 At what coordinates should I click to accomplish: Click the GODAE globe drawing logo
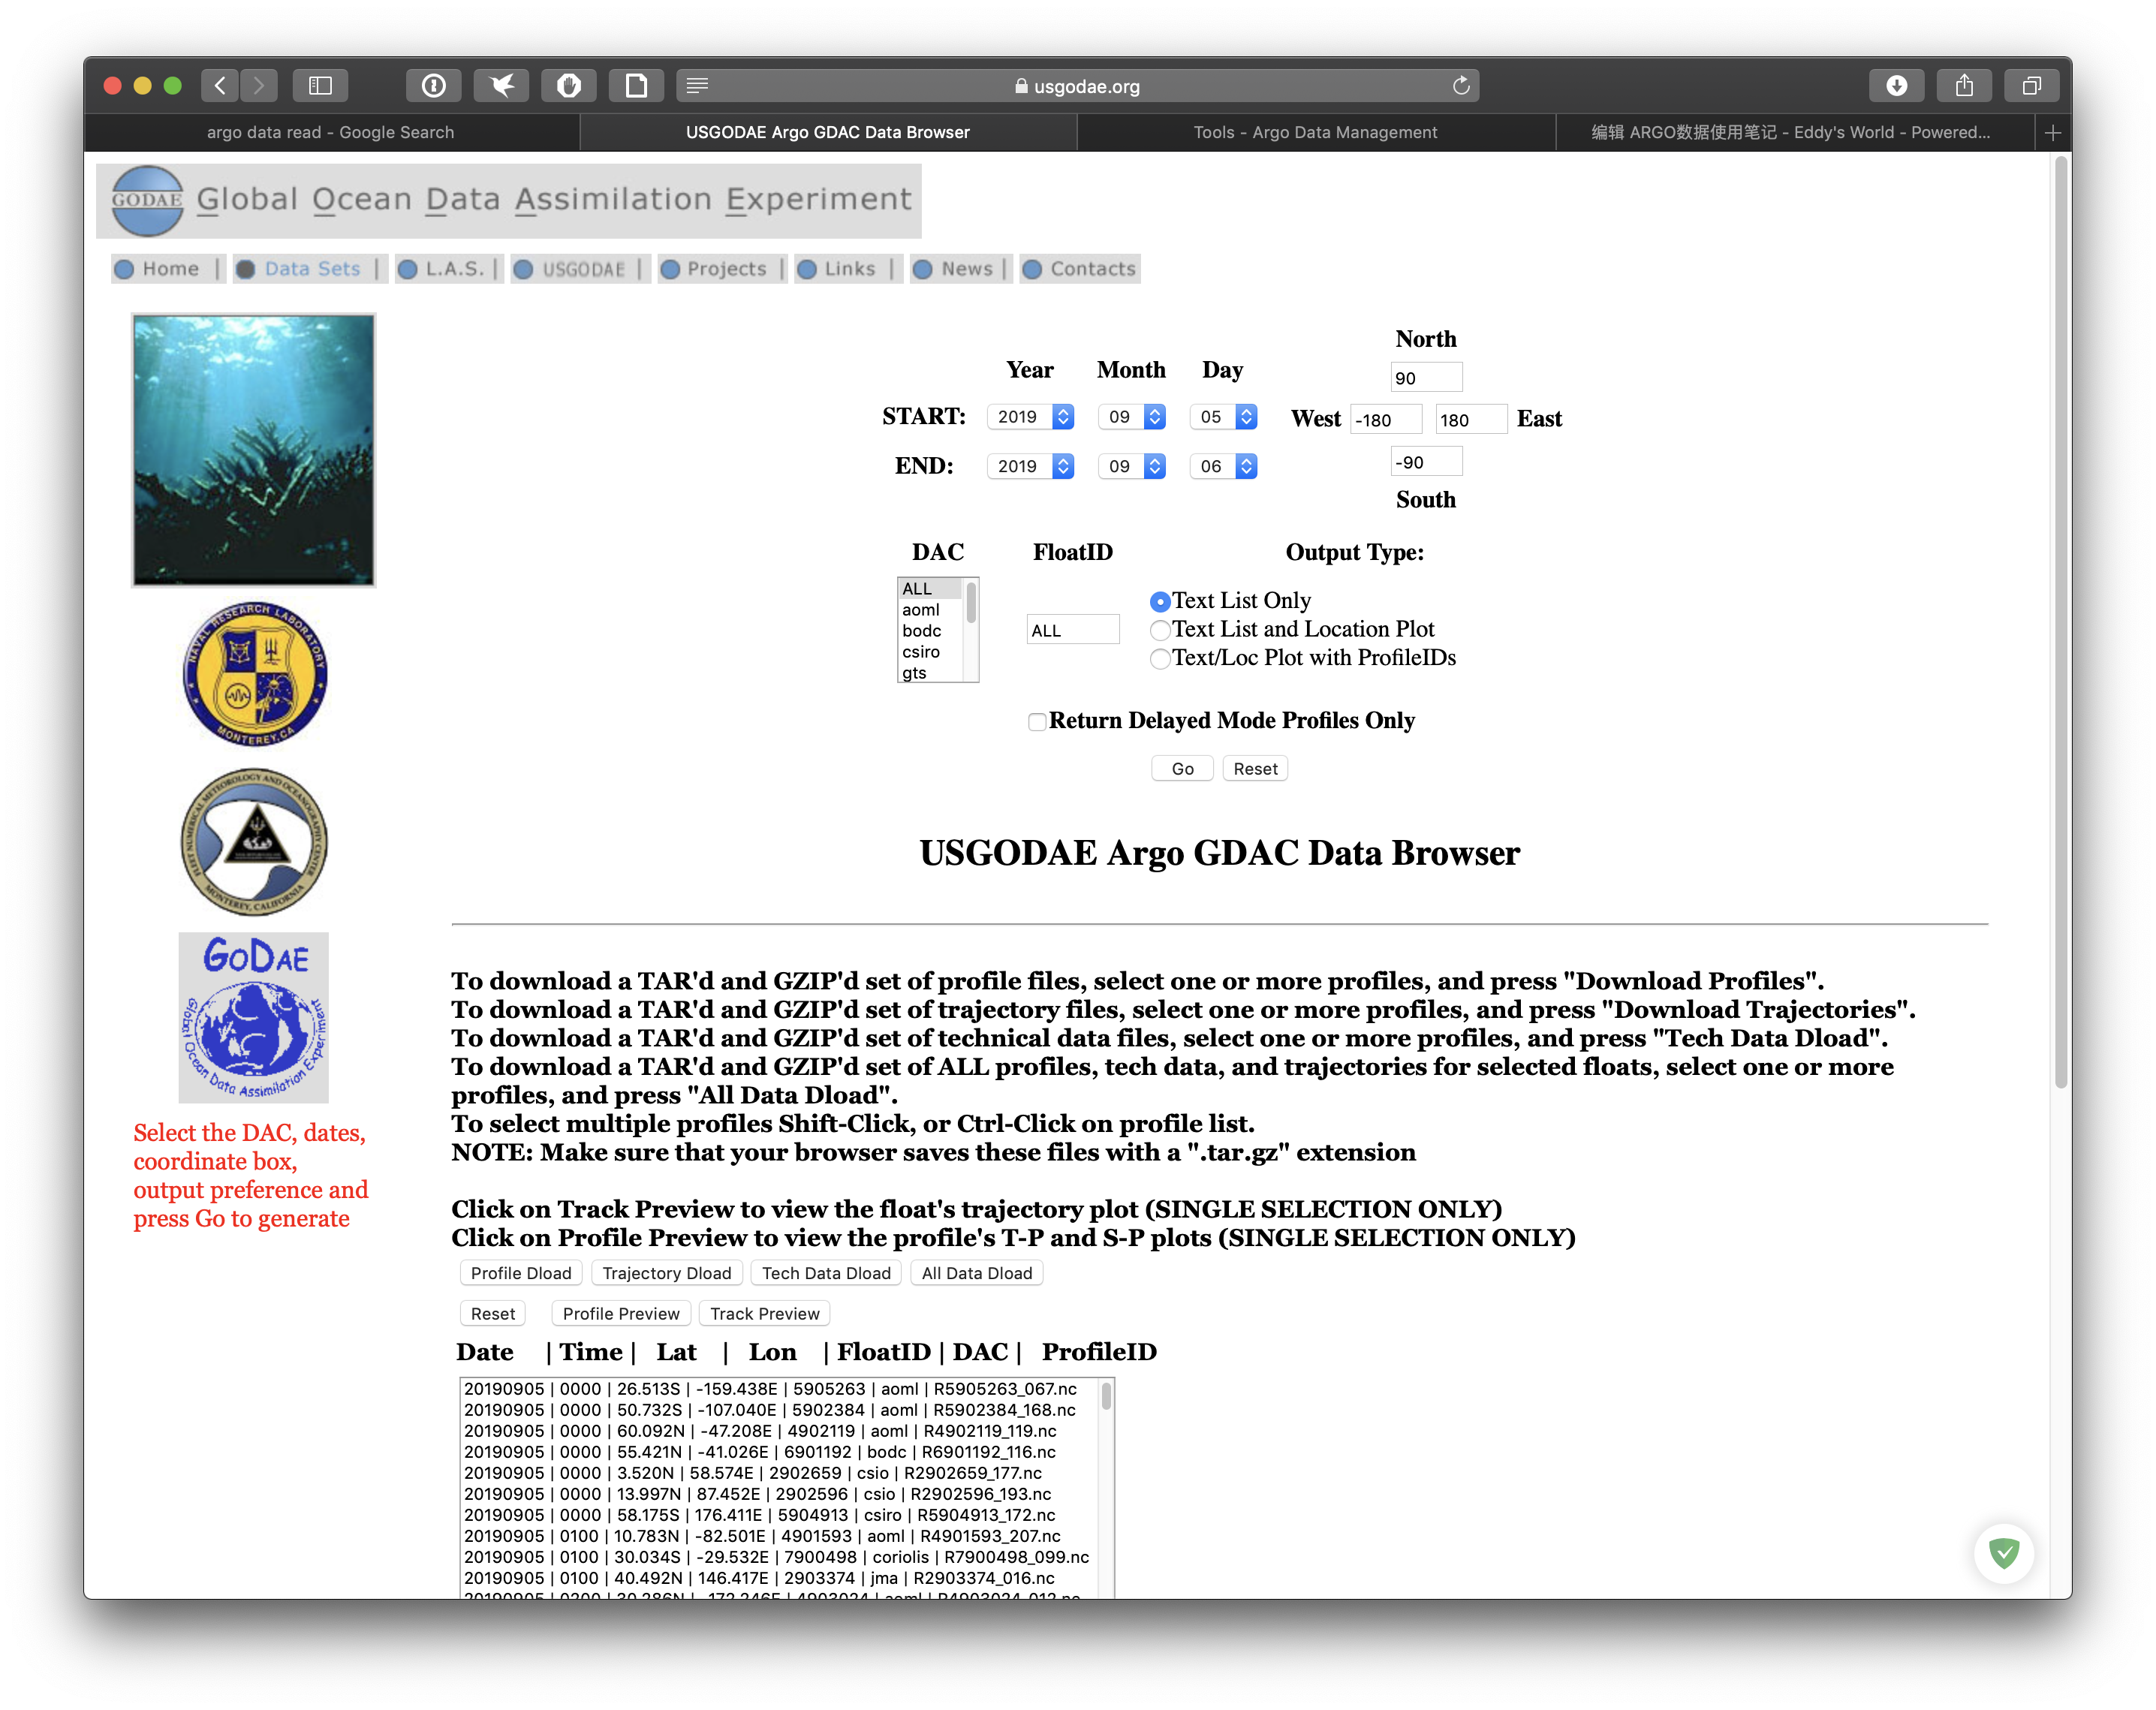253,1018
